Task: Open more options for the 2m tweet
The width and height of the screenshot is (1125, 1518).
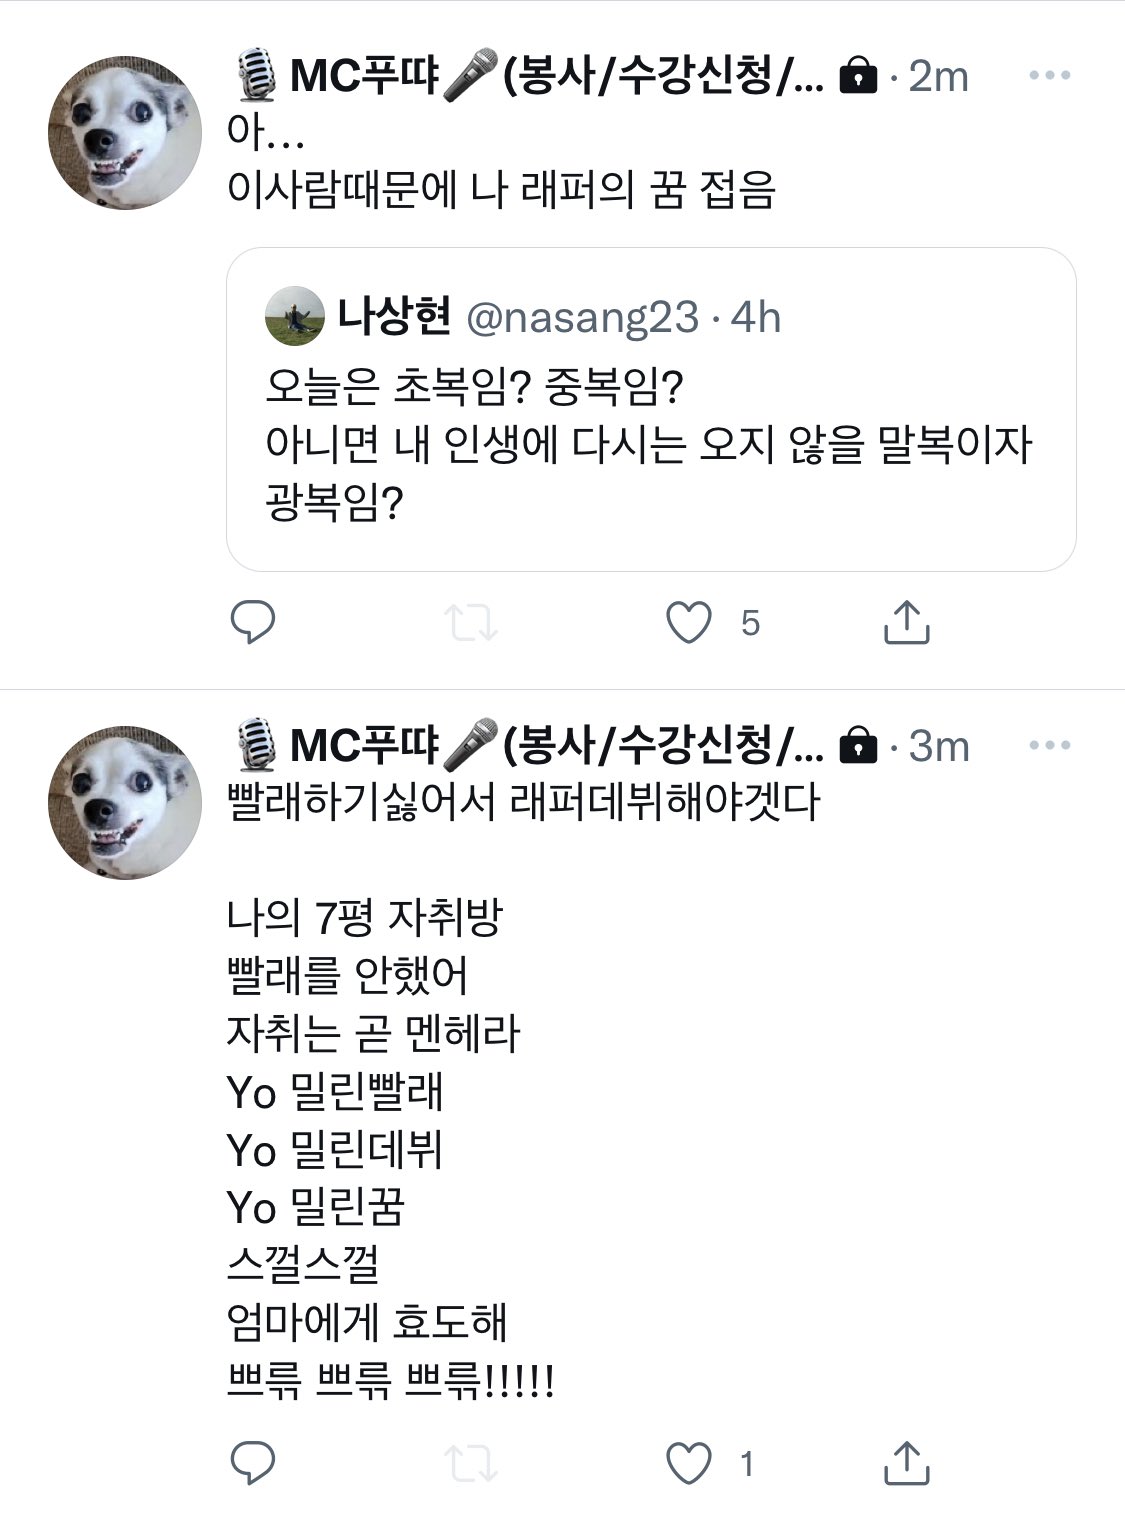Action: (x=1049, y=76)
